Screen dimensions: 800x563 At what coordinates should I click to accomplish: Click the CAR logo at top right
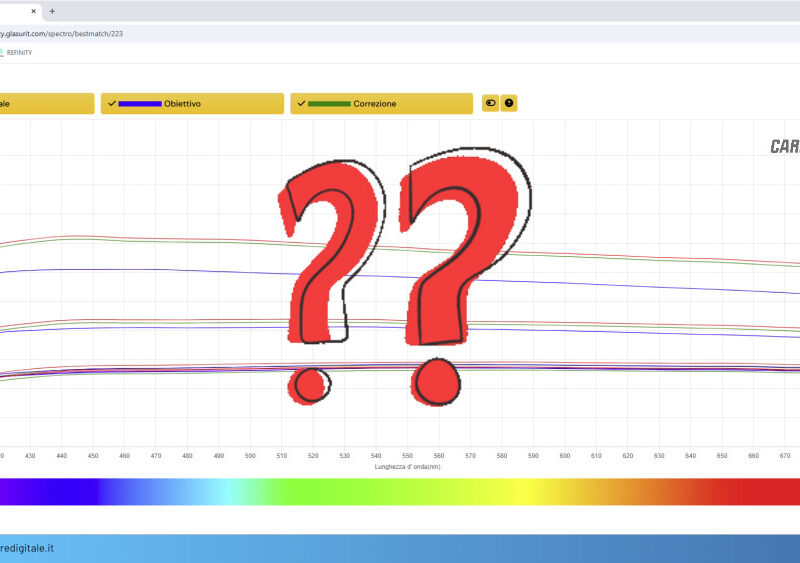tap(784, 147)
